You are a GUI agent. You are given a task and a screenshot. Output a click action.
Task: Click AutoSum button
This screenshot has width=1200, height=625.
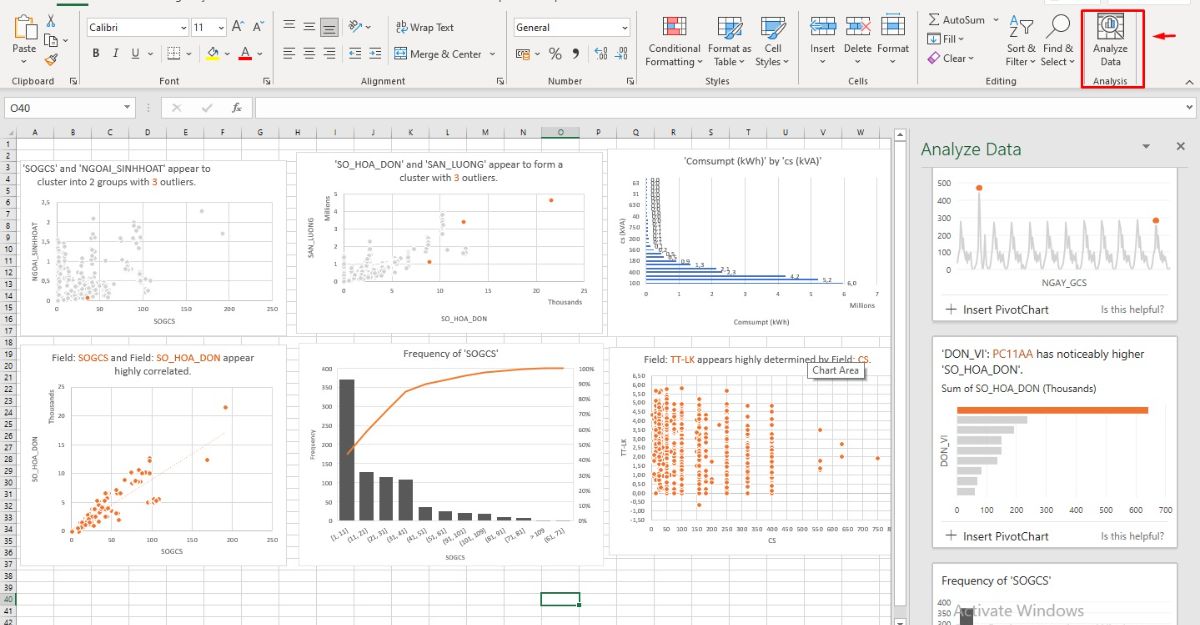[x=956, y=20]
